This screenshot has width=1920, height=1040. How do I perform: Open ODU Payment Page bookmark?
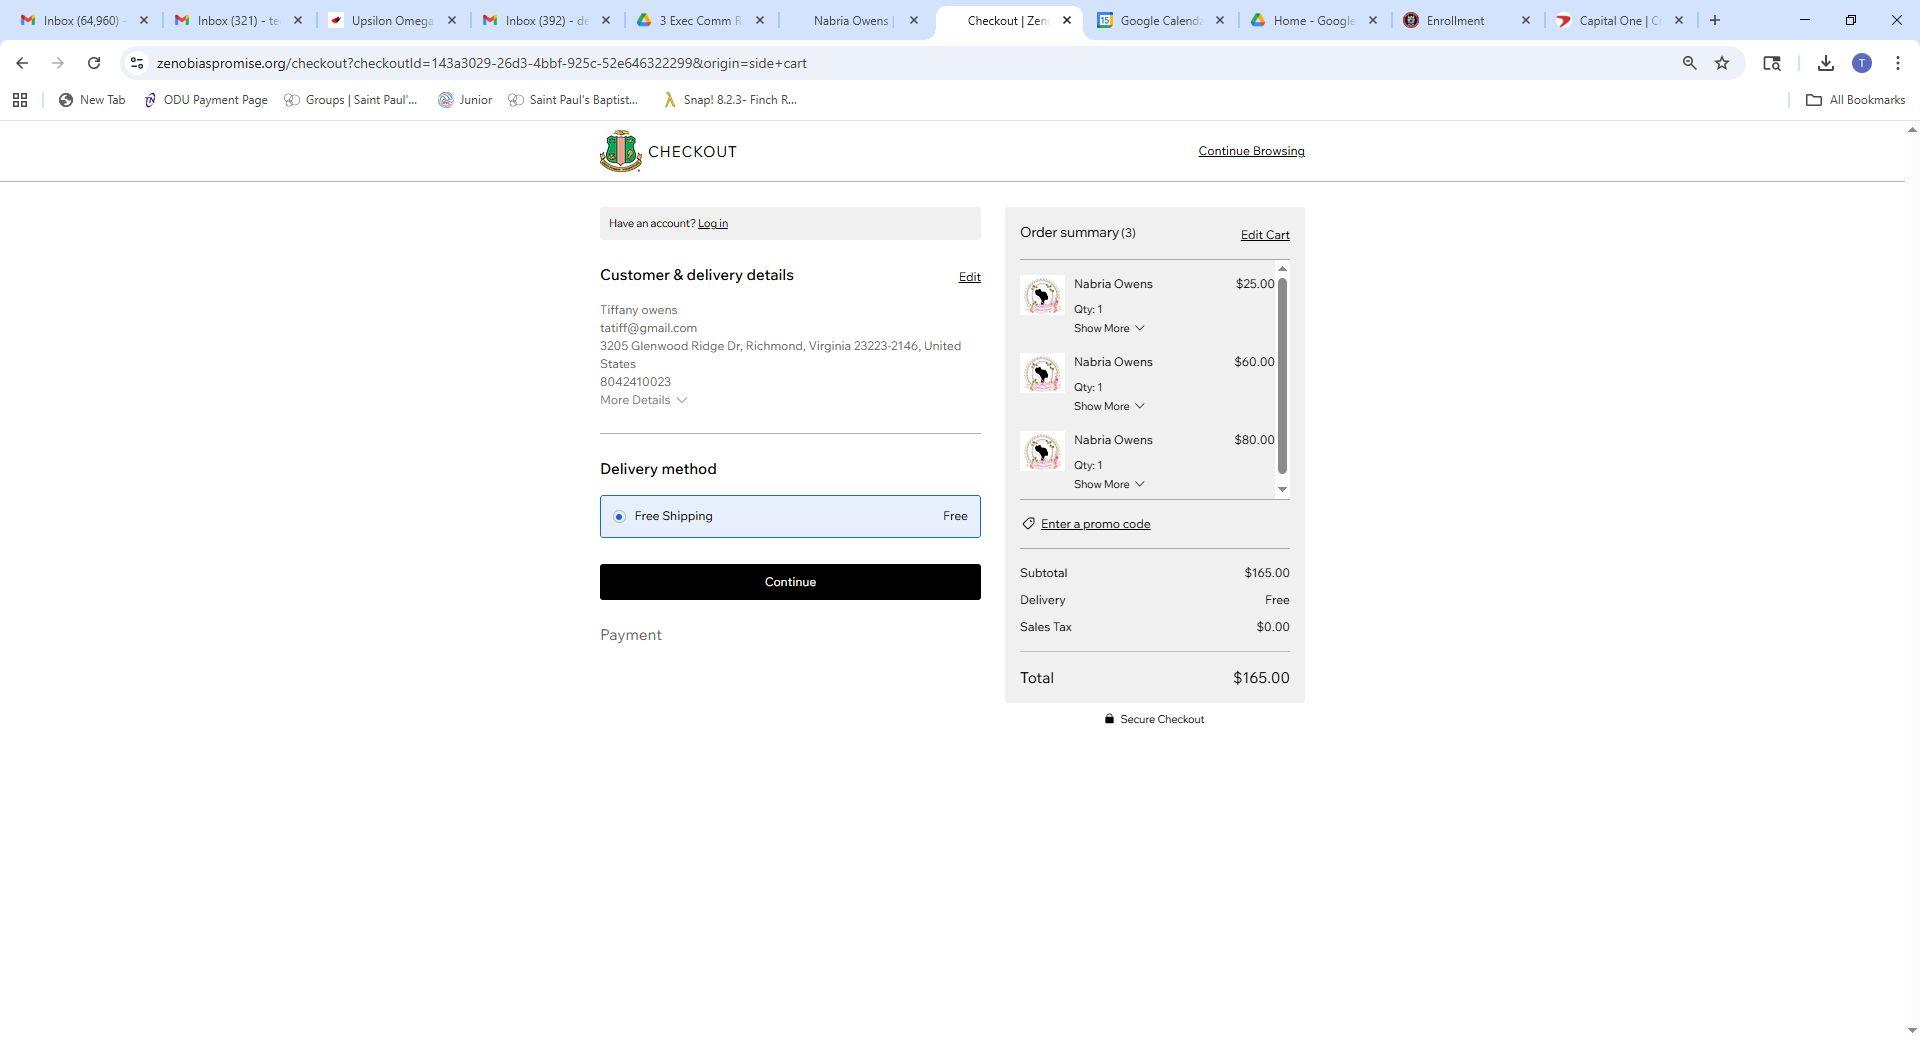click(206, 100)
